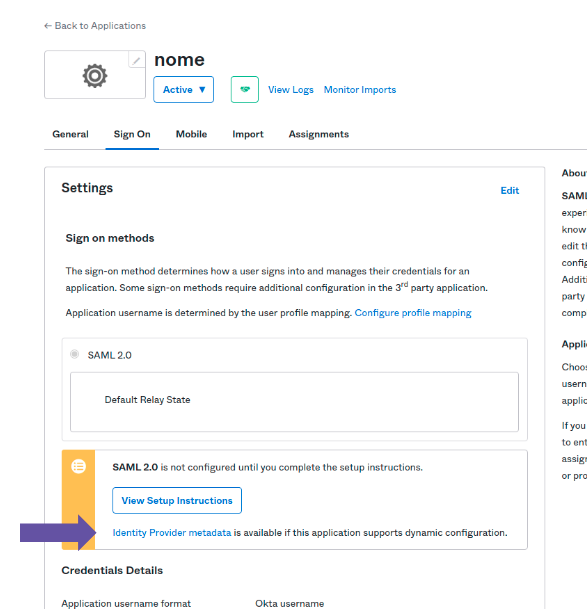Open Monitor Imports link
The height and width of the screenshot is (609, 587).
[360, 90]
